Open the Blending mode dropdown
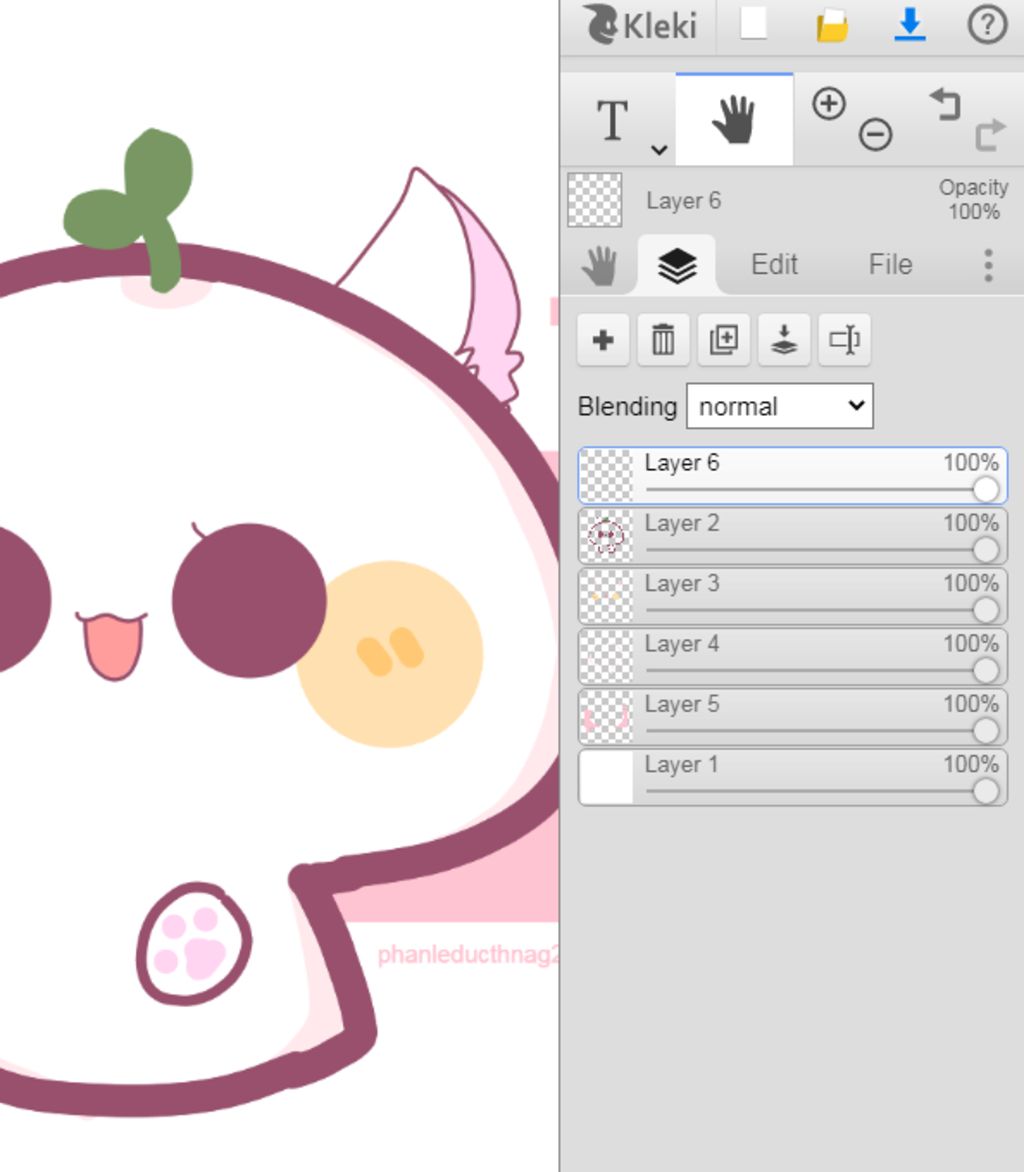This screenshot has height=1172, width=1024. click(780, 406)
